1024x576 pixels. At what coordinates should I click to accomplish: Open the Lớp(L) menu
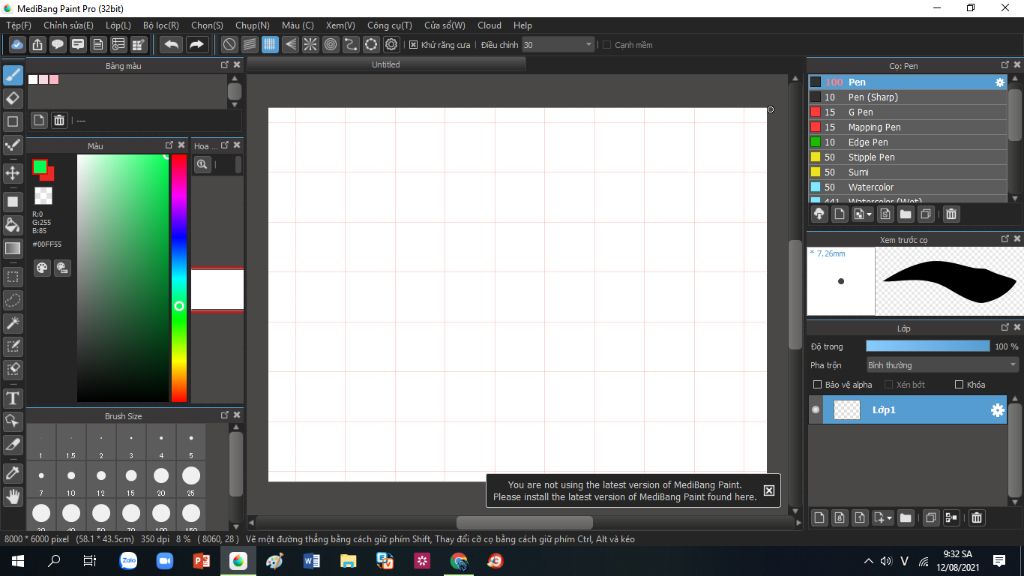[118, 25]
